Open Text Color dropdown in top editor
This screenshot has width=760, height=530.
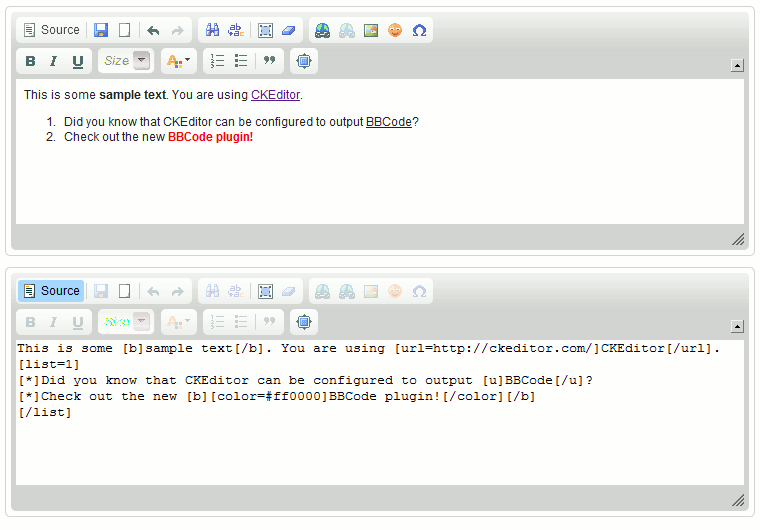(177, 61)
